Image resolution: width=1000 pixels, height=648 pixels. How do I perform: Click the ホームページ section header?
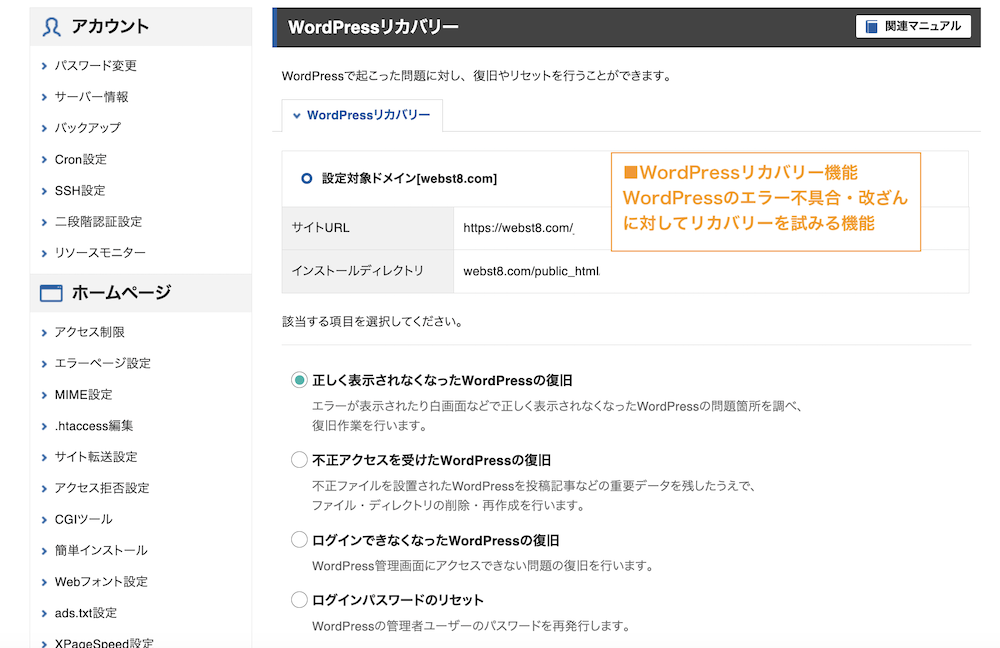coord(140,293)
